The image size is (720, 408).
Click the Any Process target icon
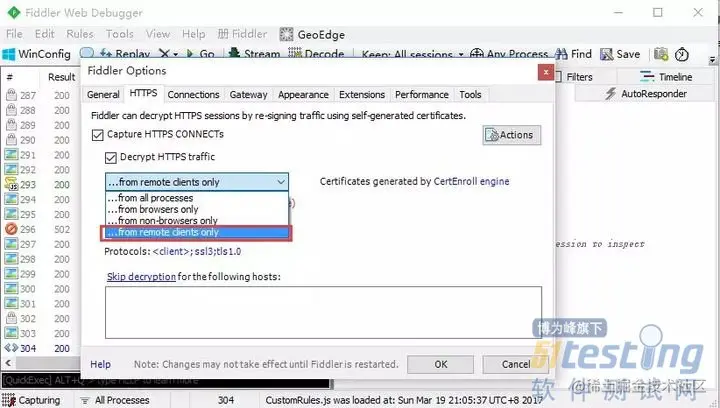pos(477,54)
